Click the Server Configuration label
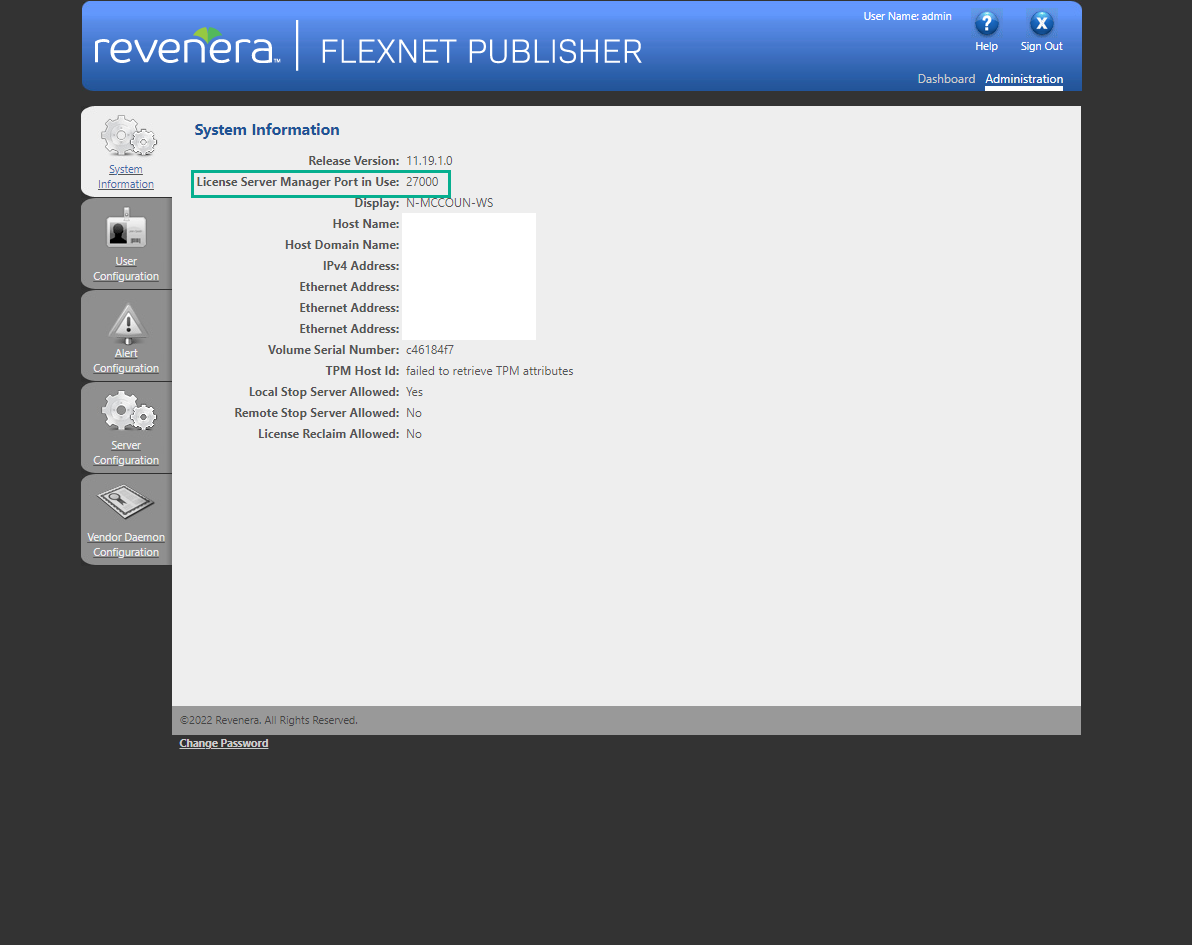 pos(126,452)
